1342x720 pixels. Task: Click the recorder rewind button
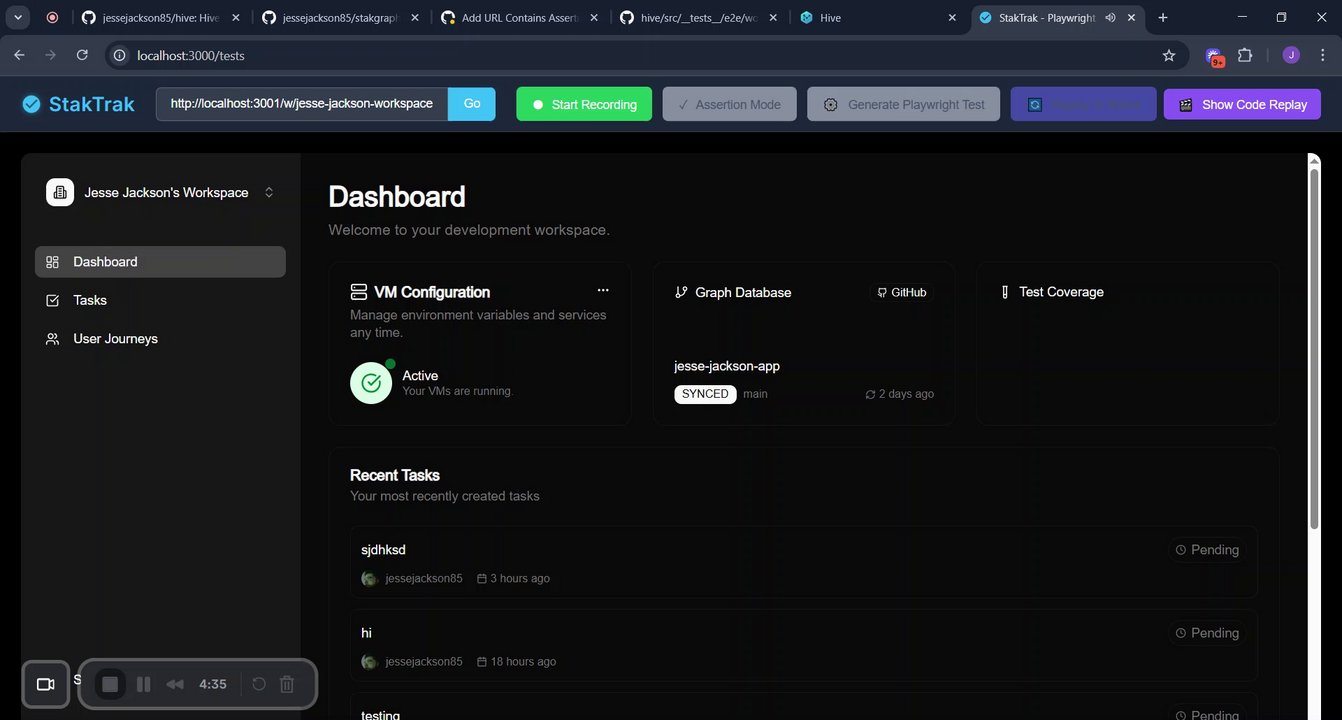click(x=175, y=684)
